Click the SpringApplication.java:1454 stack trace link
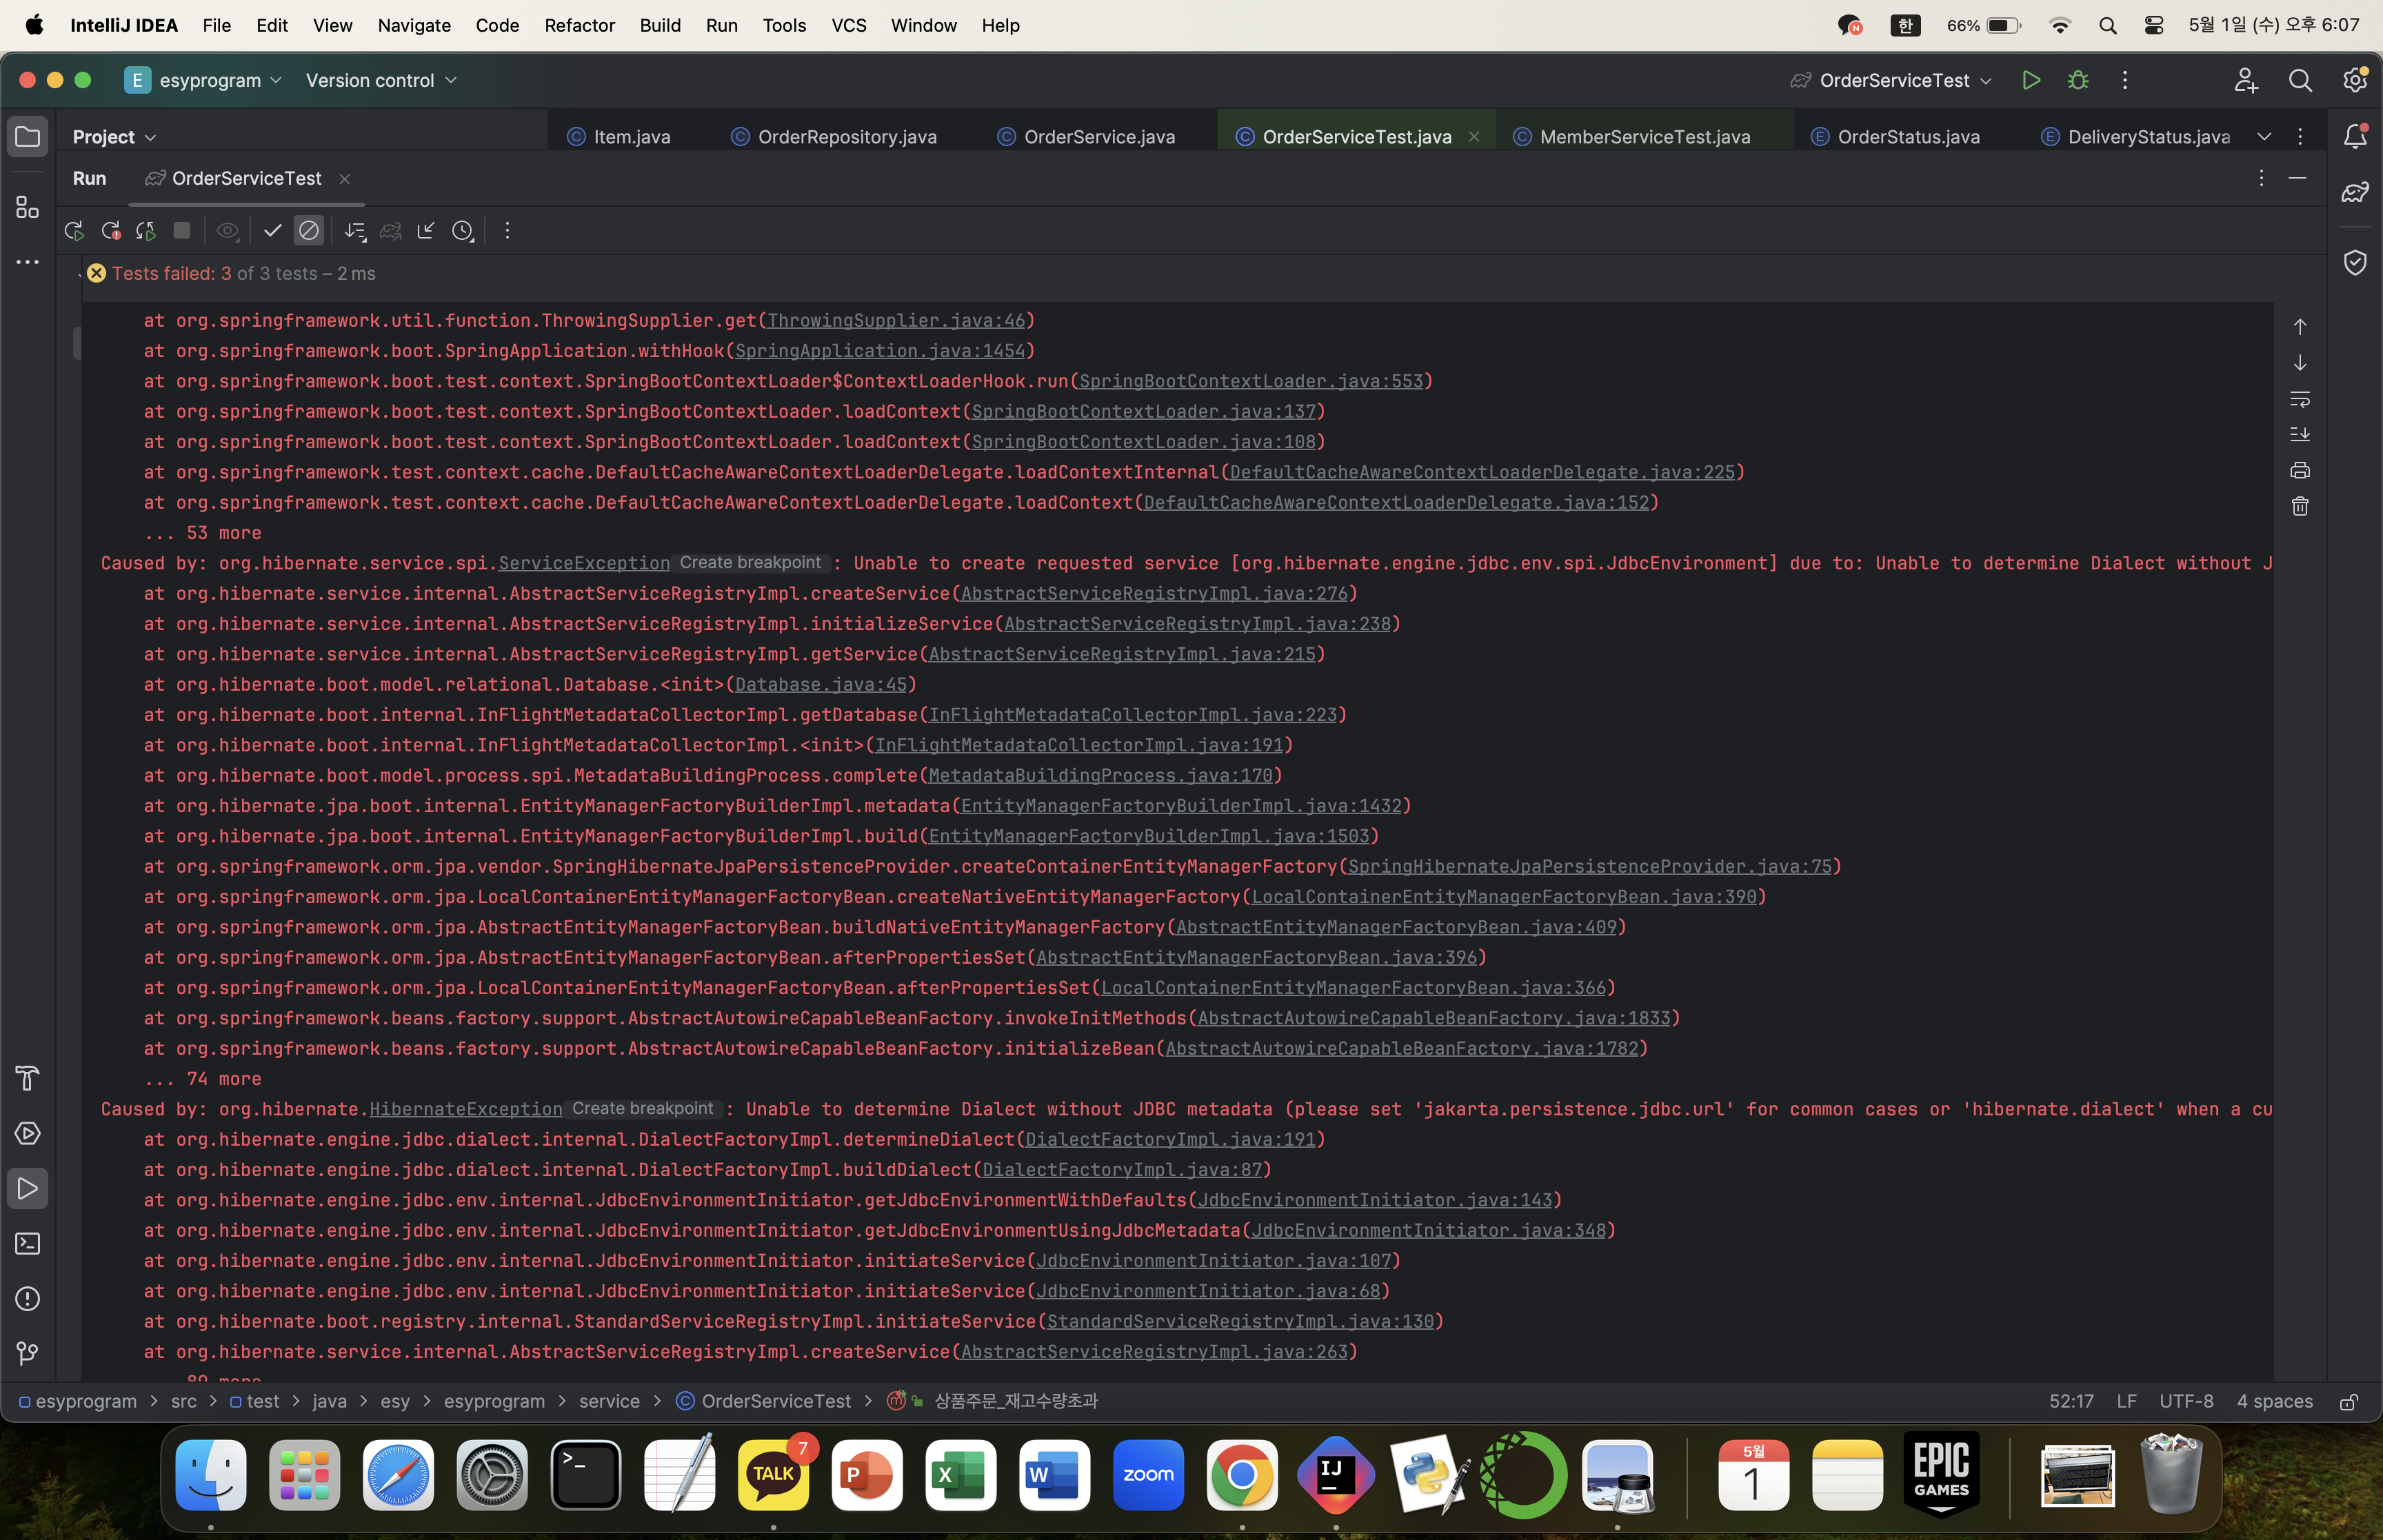The height and width of the screenshot is (1540, 2383). 881,351
